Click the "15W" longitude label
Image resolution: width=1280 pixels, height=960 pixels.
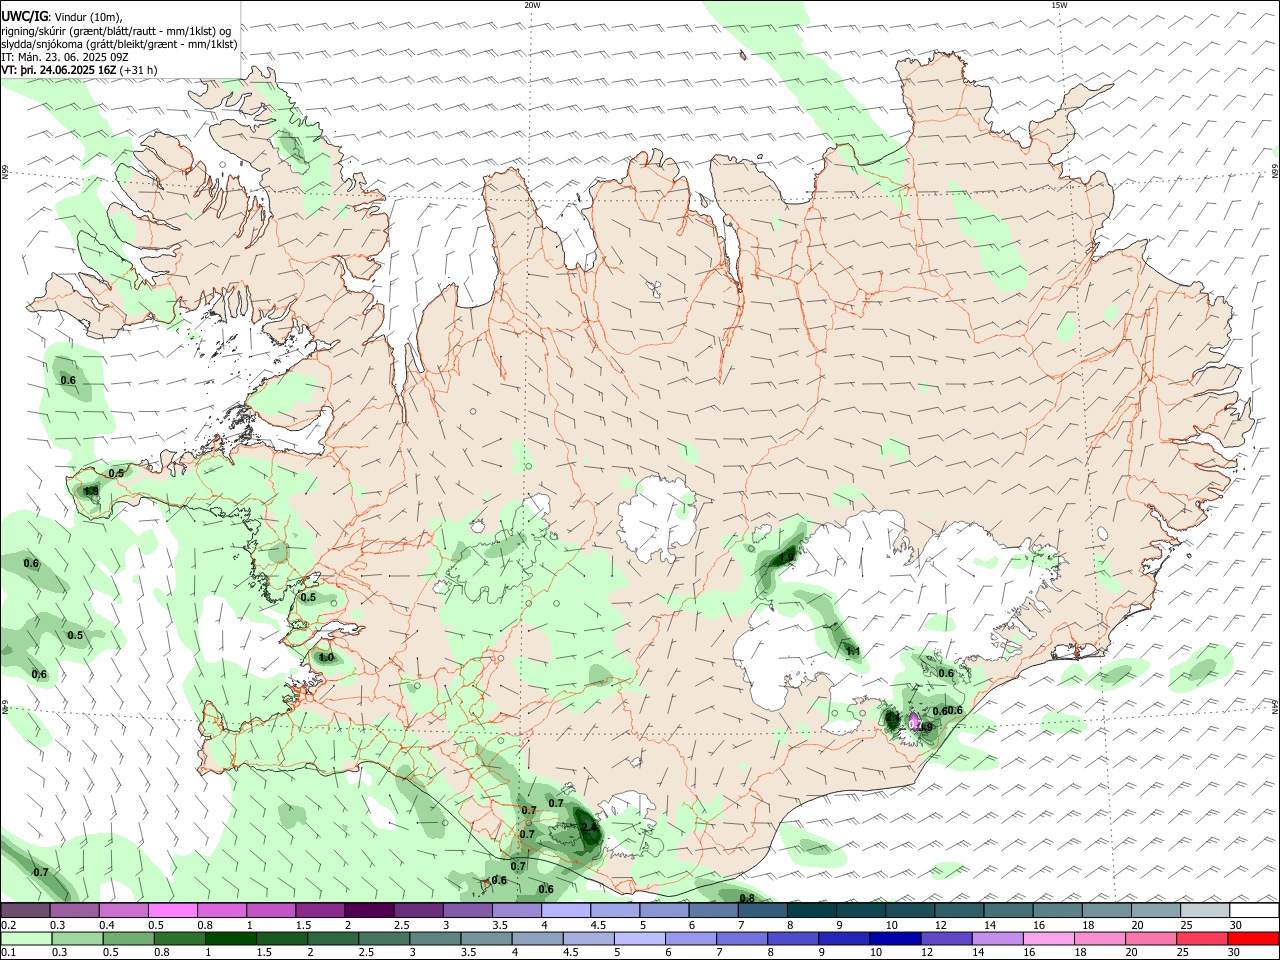coord(1059,5)
